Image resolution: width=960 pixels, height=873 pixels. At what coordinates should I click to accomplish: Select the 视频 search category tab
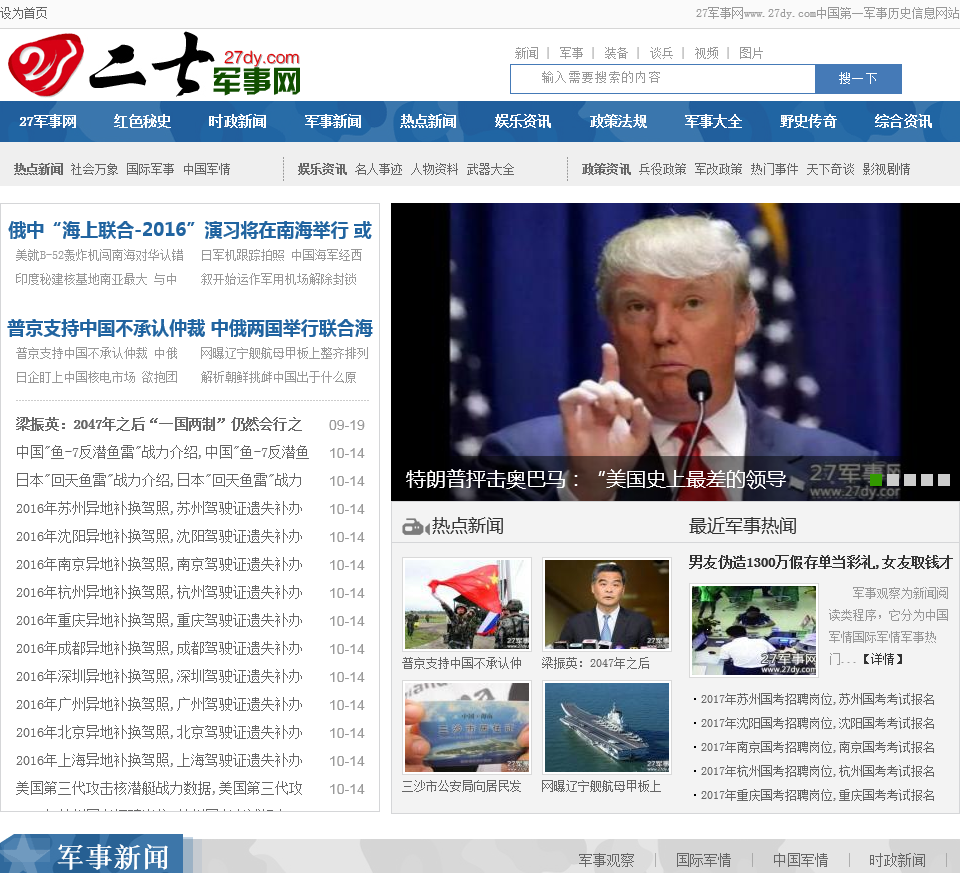[707, 53]
